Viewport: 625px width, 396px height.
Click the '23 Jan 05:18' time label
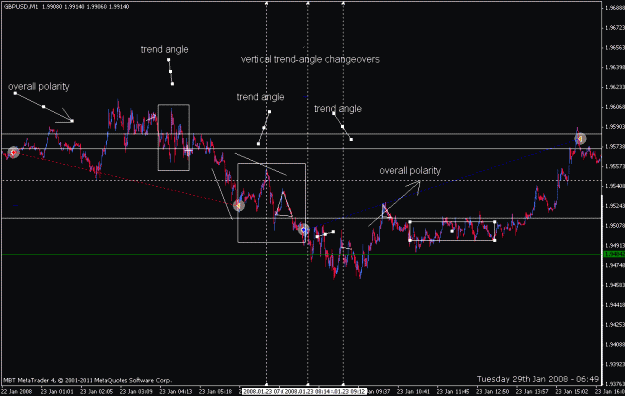(215, 392)
